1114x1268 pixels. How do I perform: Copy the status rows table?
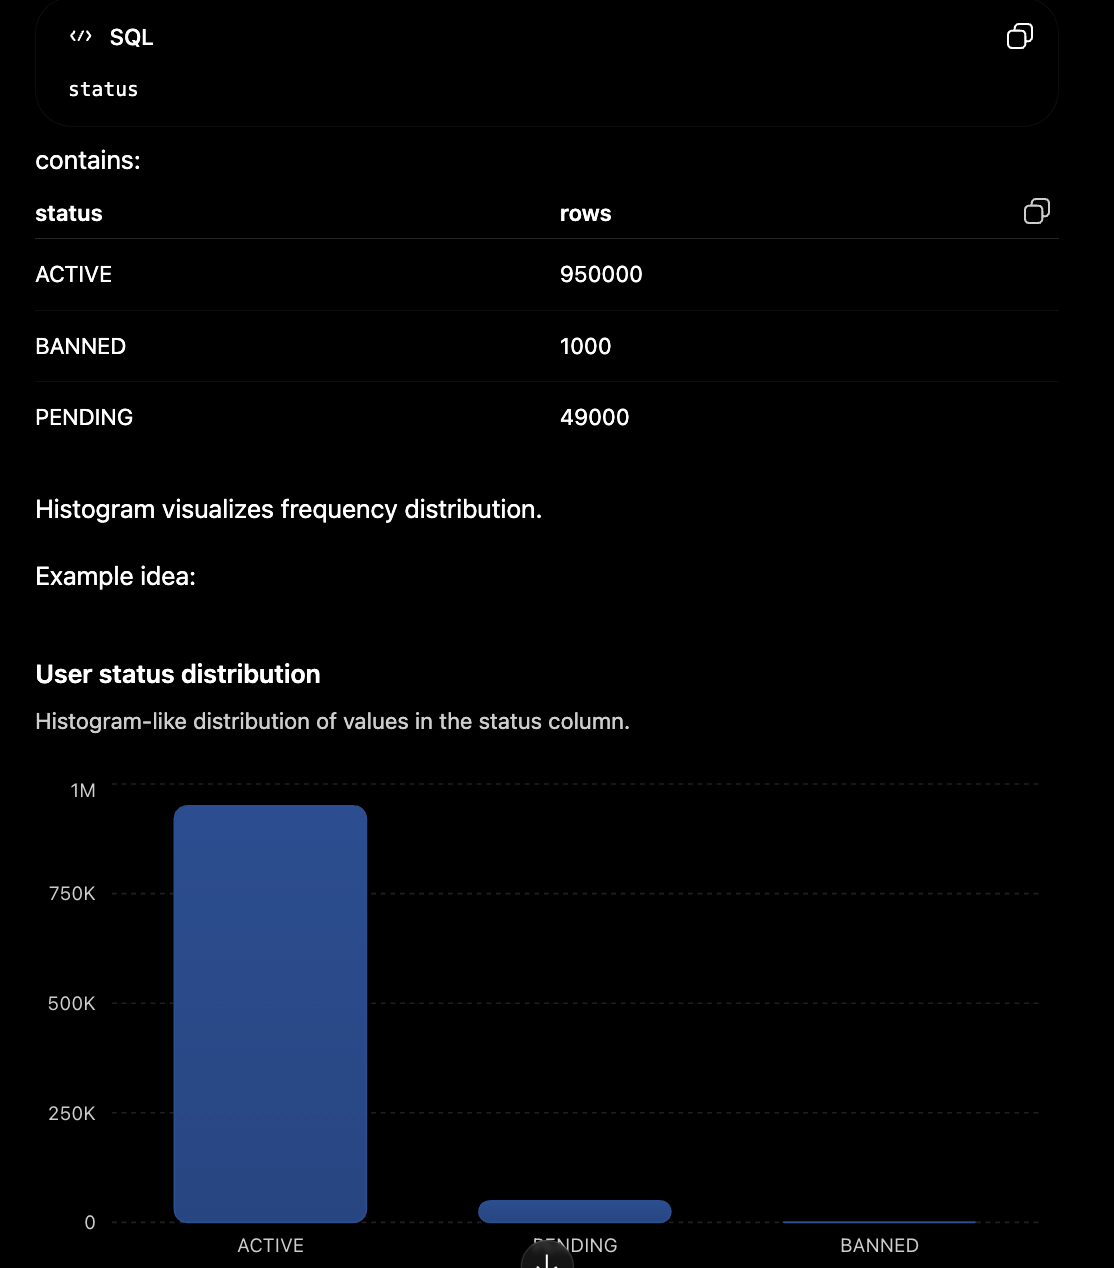click(1036, 211)
